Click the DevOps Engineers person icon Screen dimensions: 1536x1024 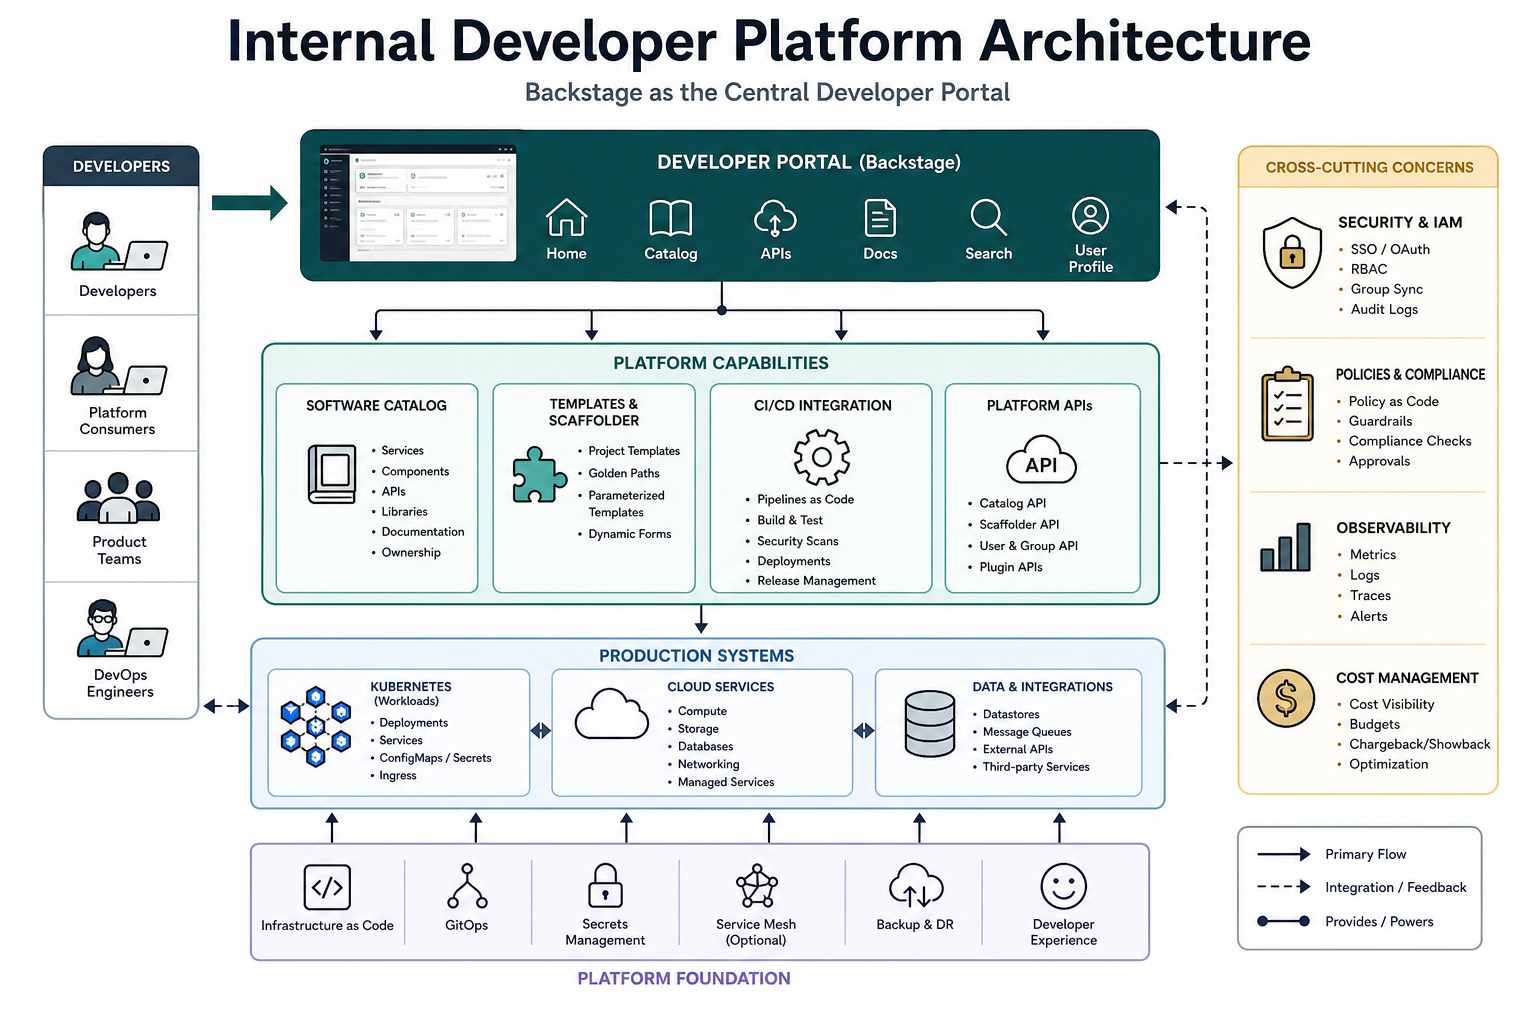click(x=121, y=628)
